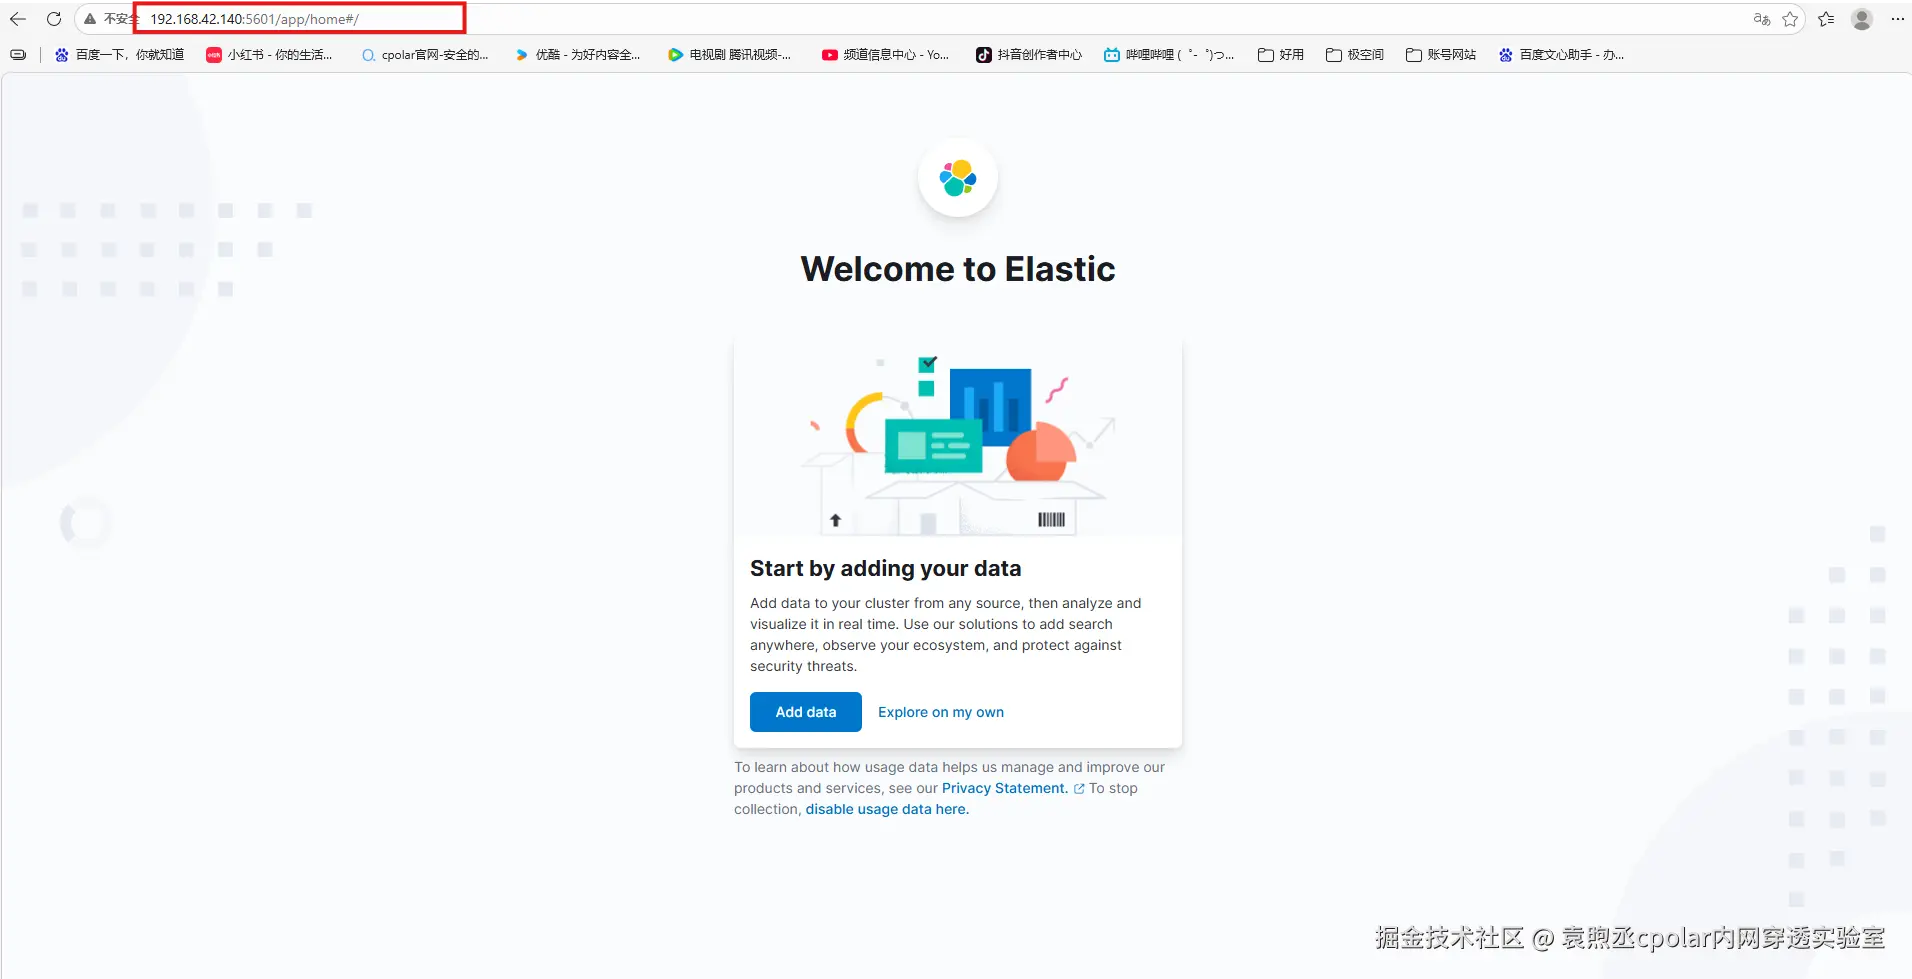Add page to favorites star icon
This screenshot has width=1912, height=979.
(1790, 19)
